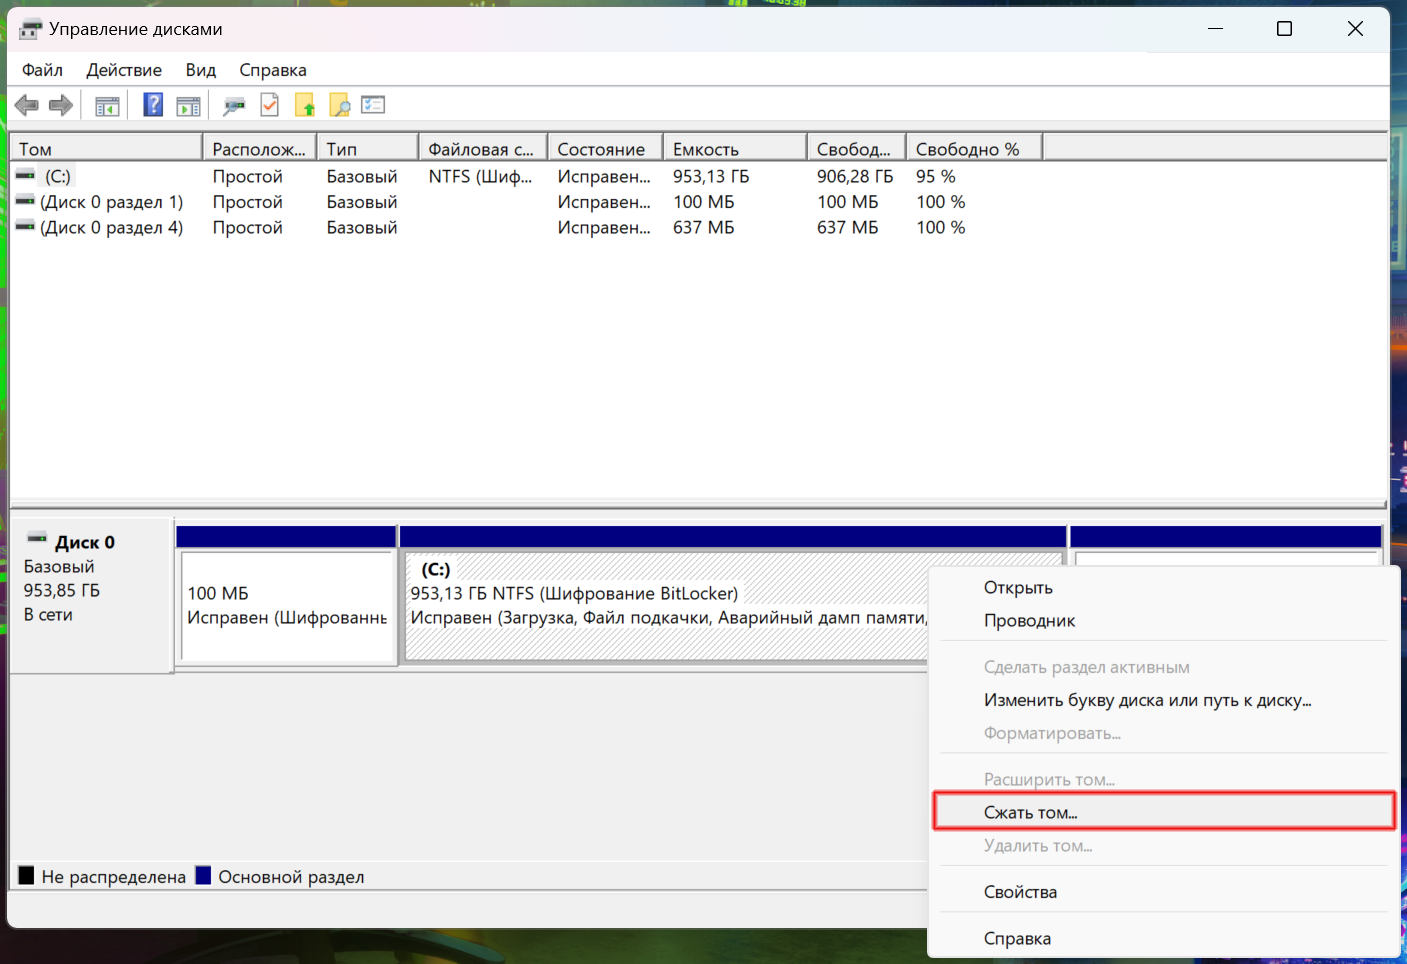This screenshot has width=1407, height=964.
Task: Click the drive icon of Диск 0 раздел 1
Action: [25, 201]
